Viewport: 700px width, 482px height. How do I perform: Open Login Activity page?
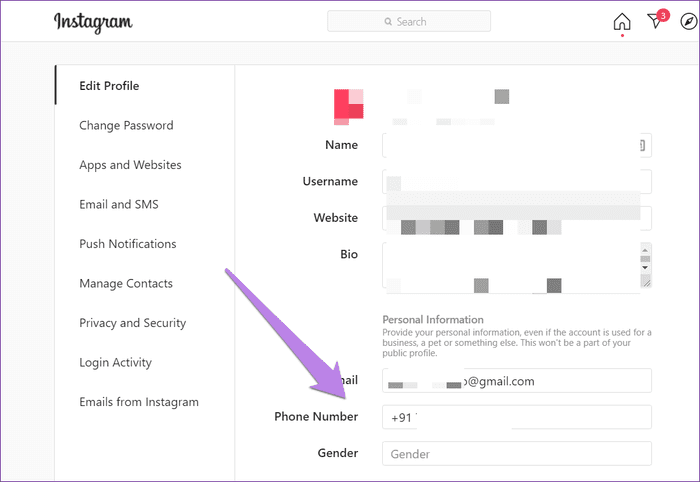coord(116,362)
